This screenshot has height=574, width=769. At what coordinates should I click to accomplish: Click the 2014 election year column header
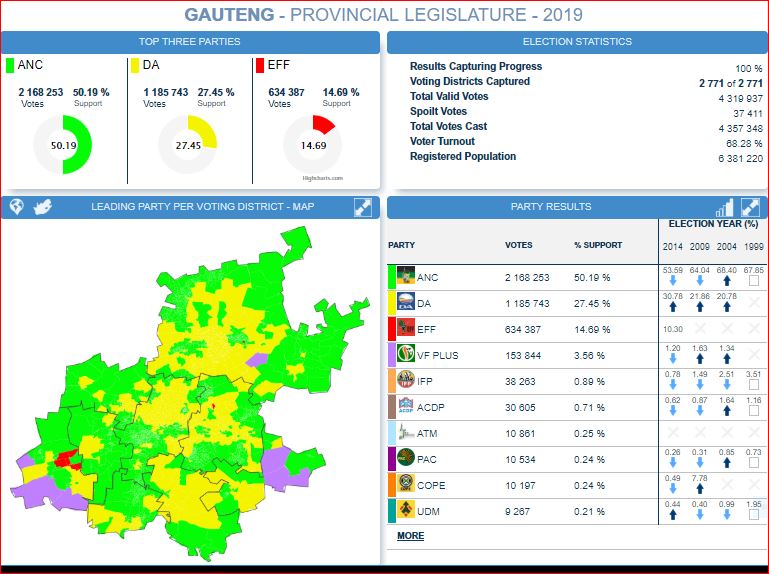(674, 246)
